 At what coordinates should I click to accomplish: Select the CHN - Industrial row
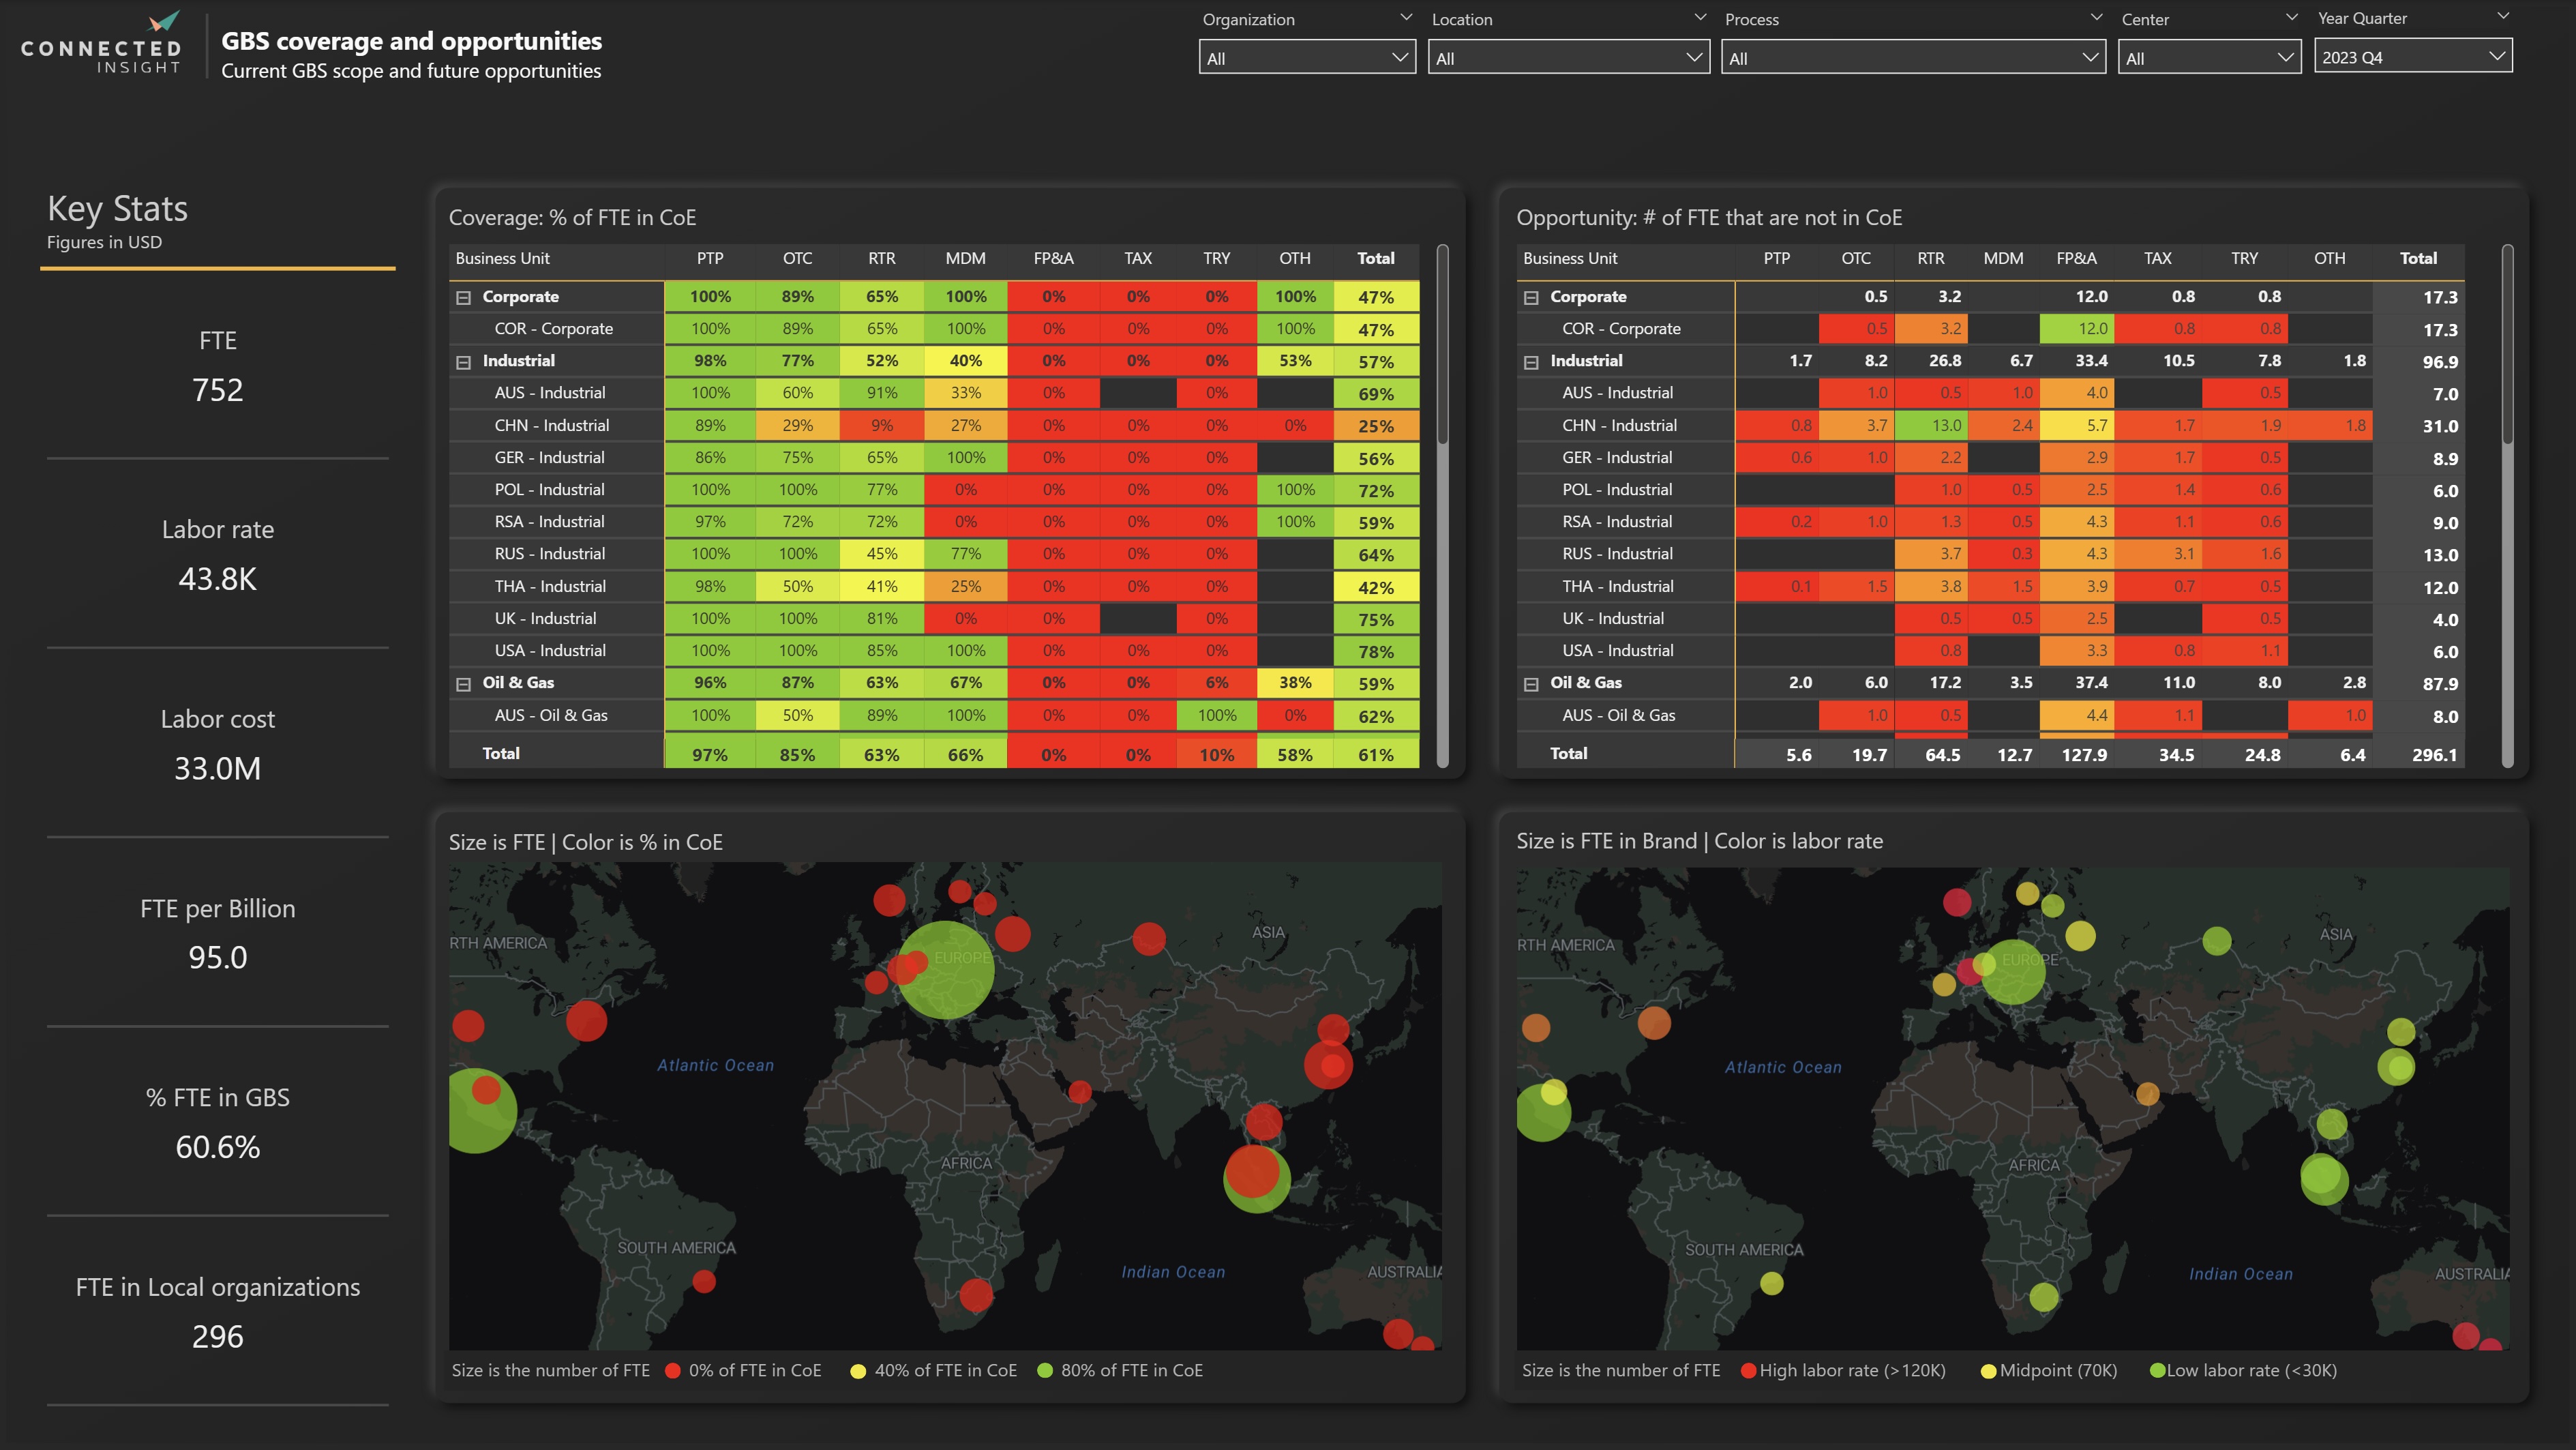[553, 425]
